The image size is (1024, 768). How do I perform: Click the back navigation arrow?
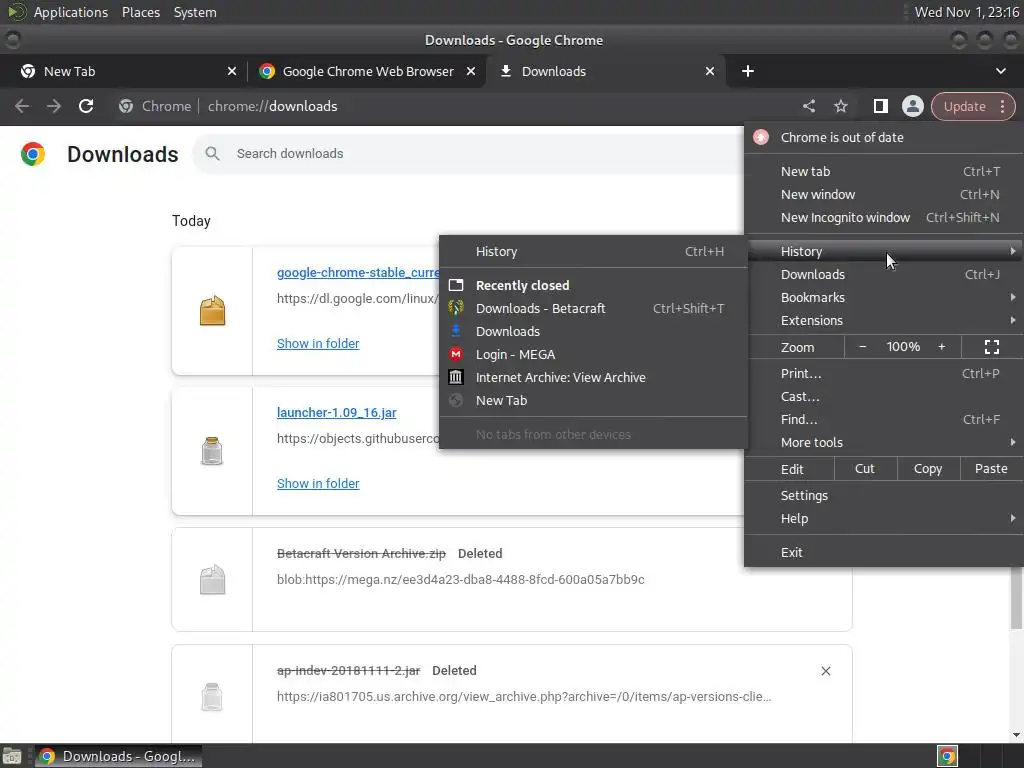tap(22, 106)
